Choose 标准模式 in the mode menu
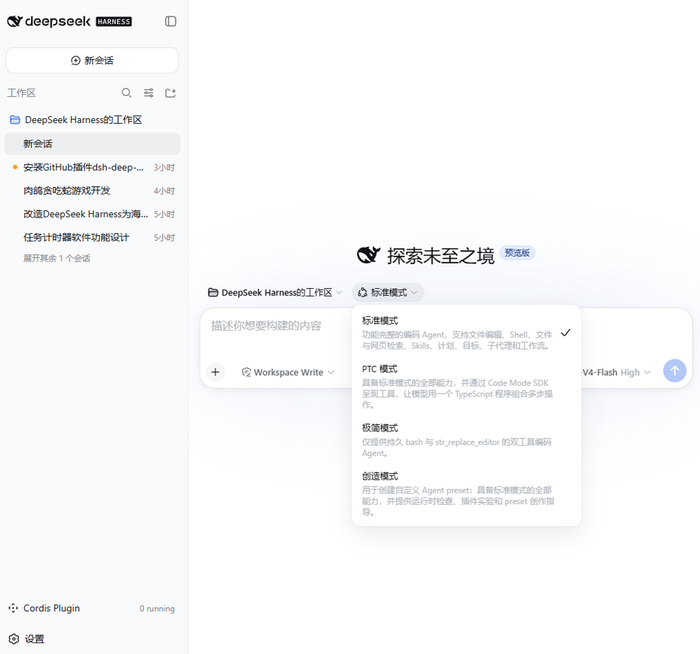Screen dimensions: 700x654 466,333
